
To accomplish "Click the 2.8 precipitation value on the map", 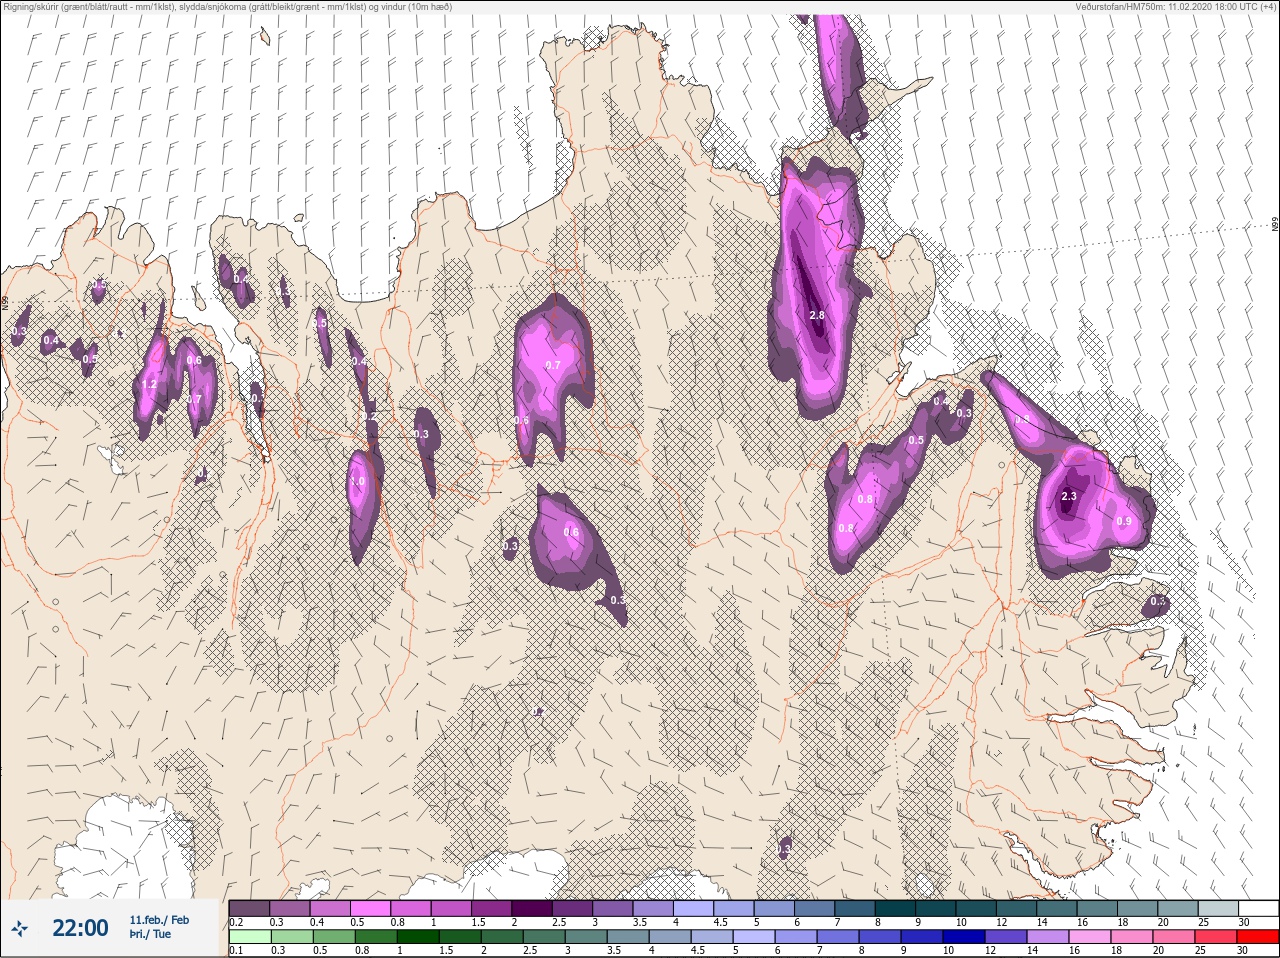I will [x=817, y=315].
